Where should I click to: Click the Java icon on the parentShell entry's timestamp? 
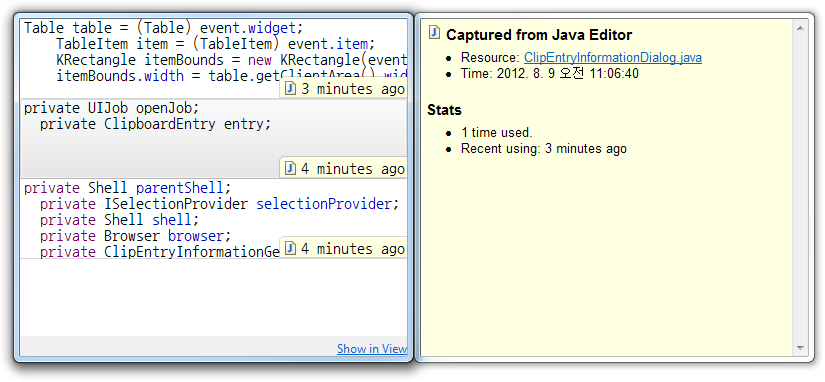click(x=290, y=248)
